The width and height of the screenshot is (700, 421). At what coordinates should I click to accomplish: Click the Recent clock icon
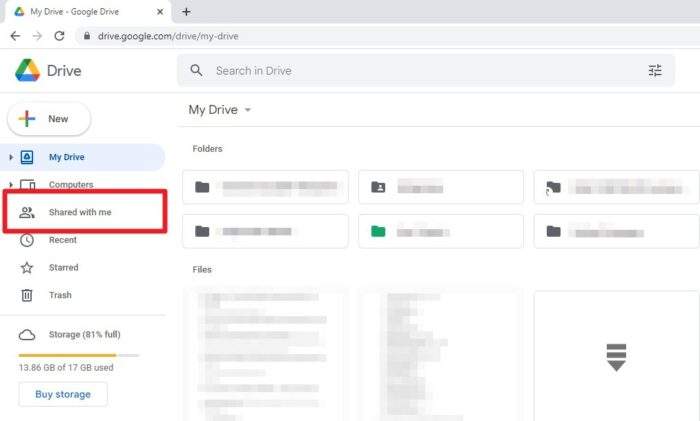27,240
